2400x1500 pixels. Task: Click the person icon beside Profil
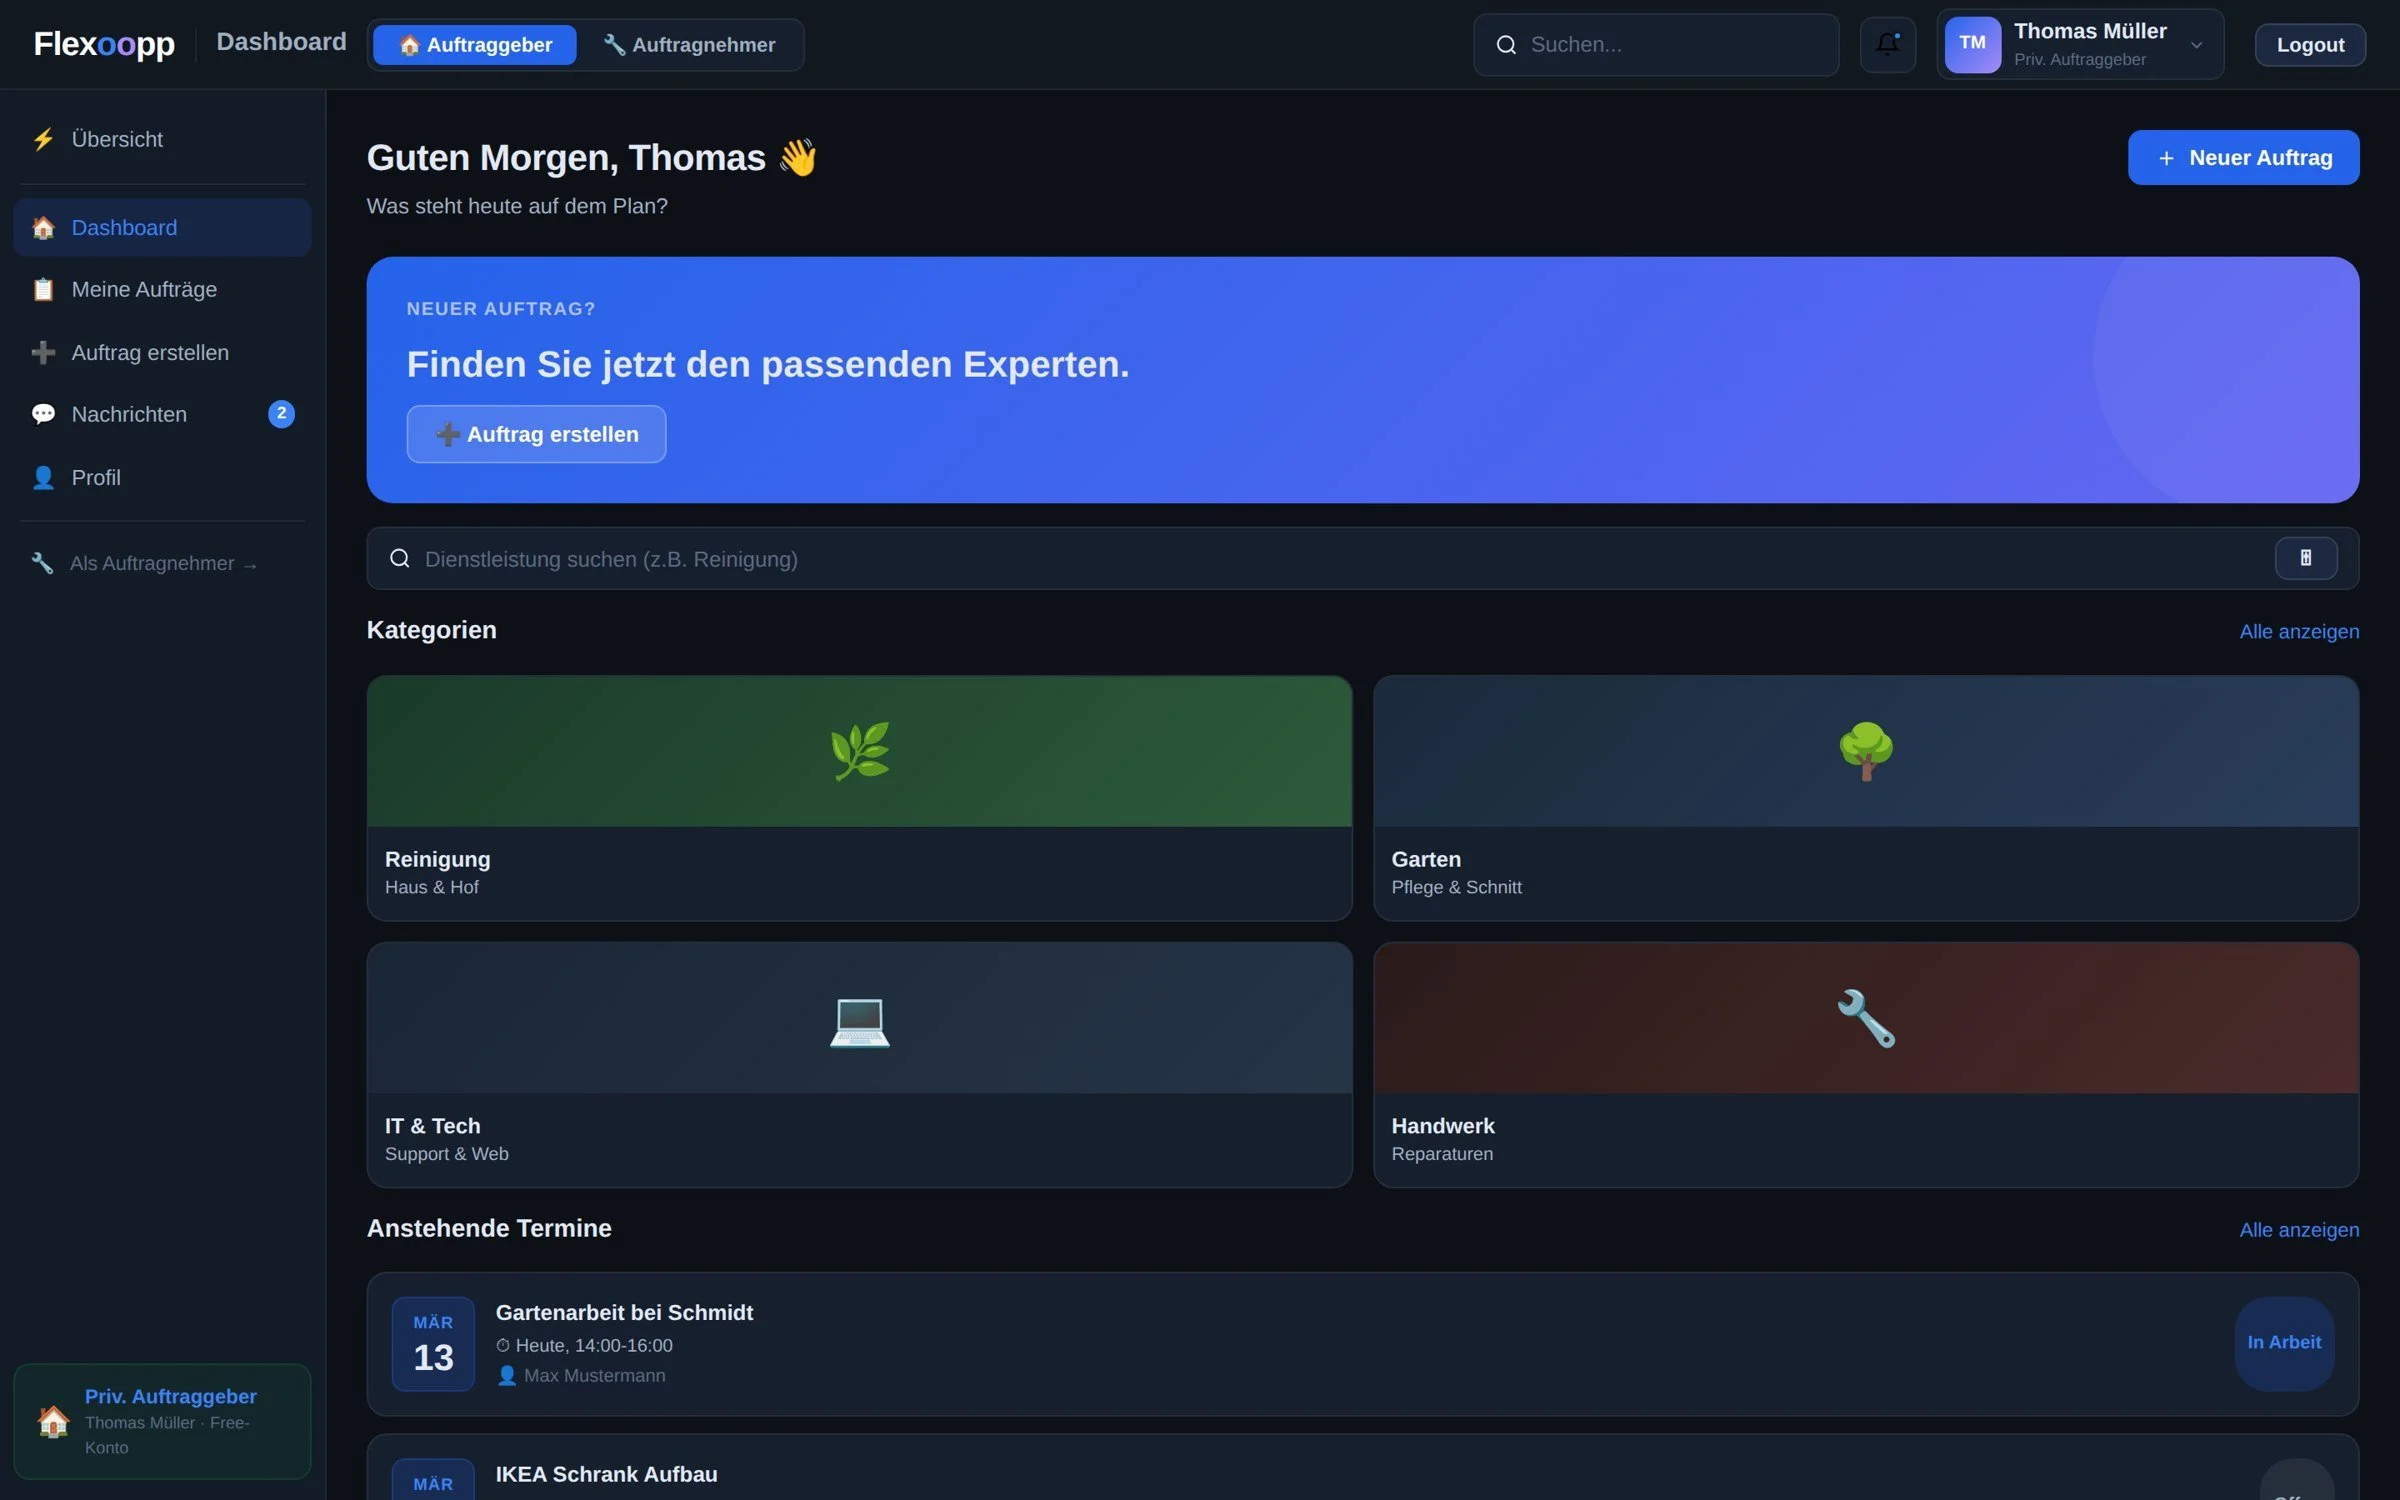pos(43,478)
